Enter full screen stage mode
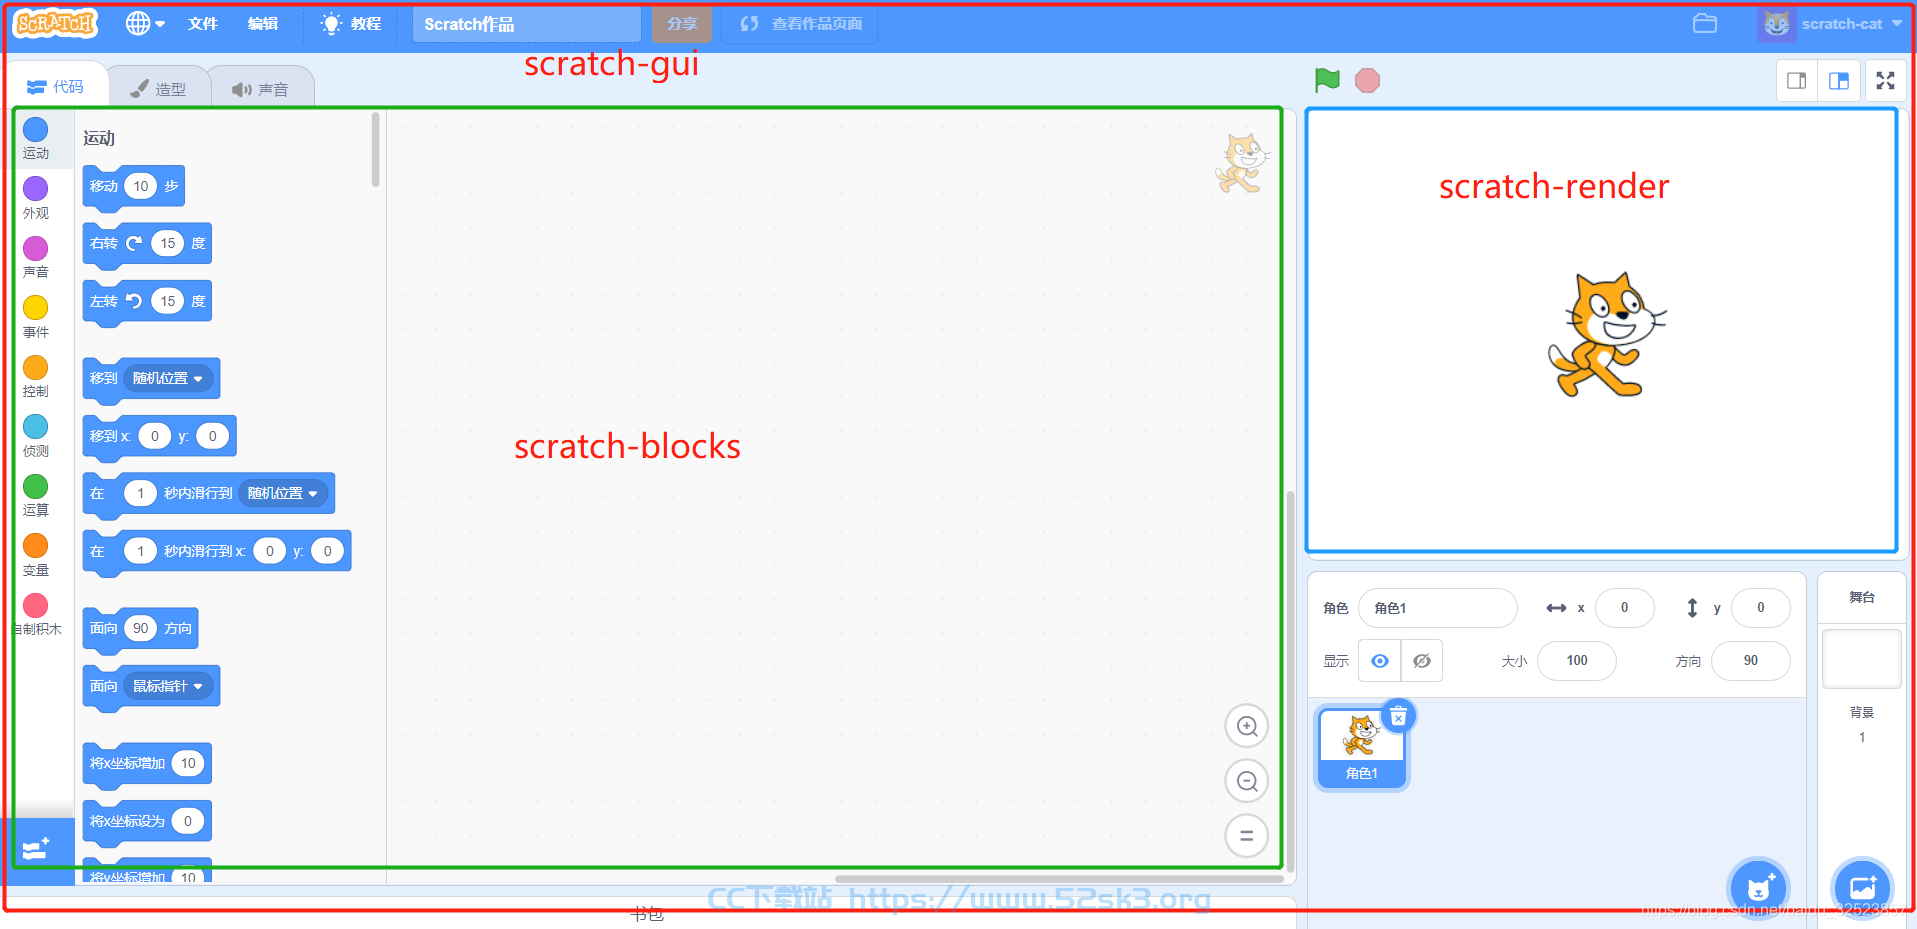This screenshot has height=929, width=1917. (x=1885, y=81)
